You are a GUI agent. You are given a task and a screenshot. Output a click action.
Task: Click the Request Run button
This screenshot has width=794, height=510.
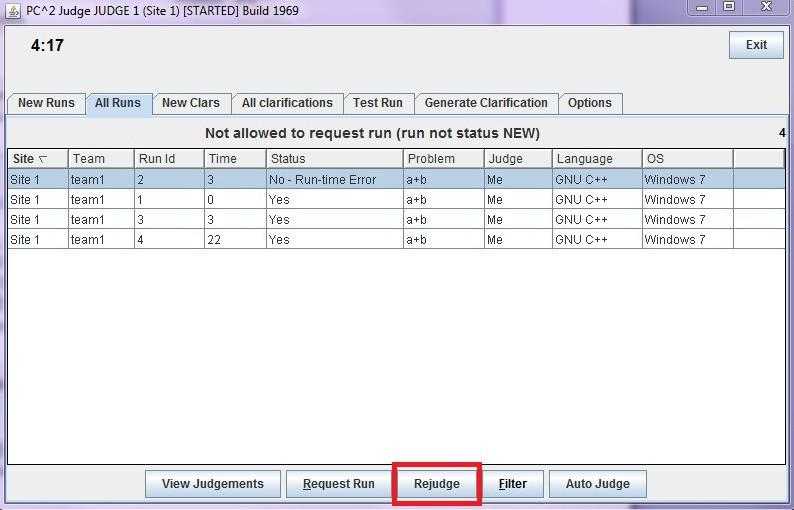click(338, 484)
